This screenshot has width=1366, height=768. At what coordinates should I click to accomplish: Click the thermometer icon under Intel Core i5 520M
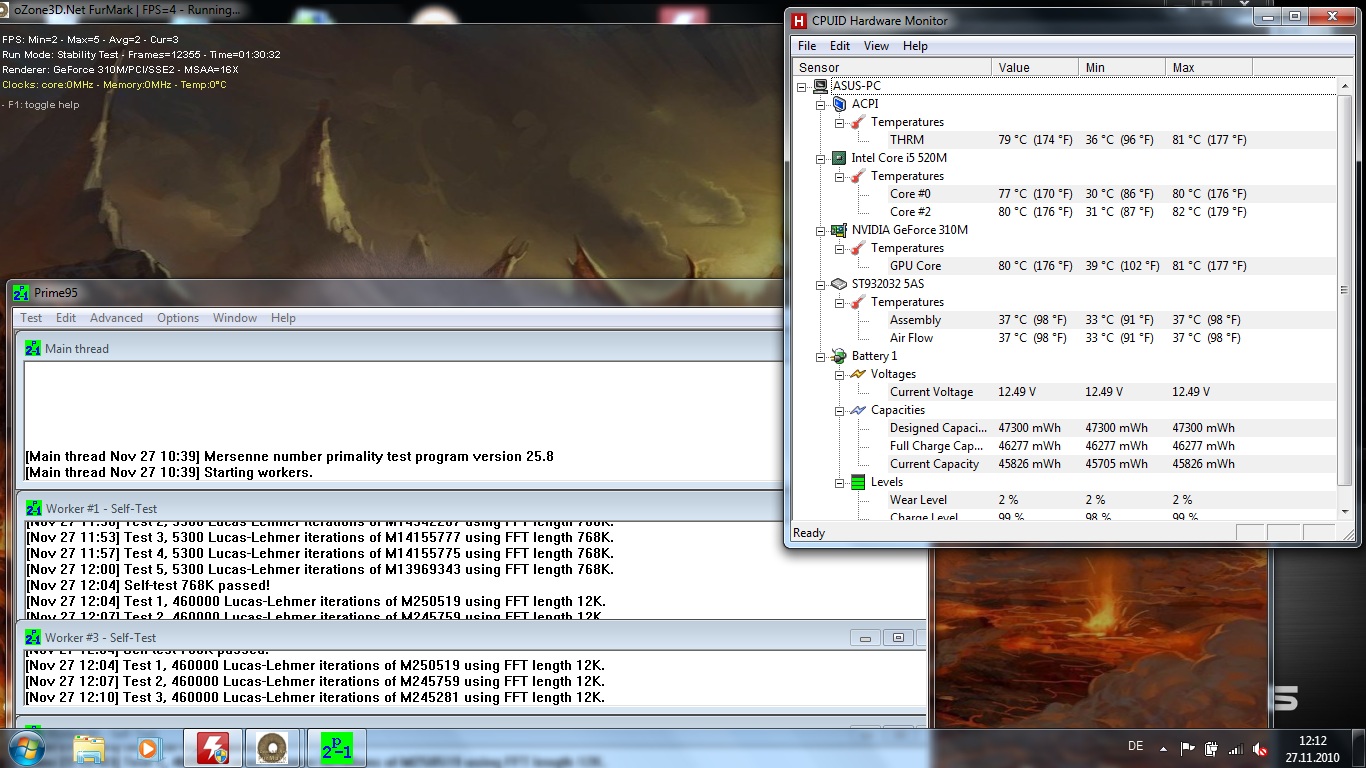[858, 176]
